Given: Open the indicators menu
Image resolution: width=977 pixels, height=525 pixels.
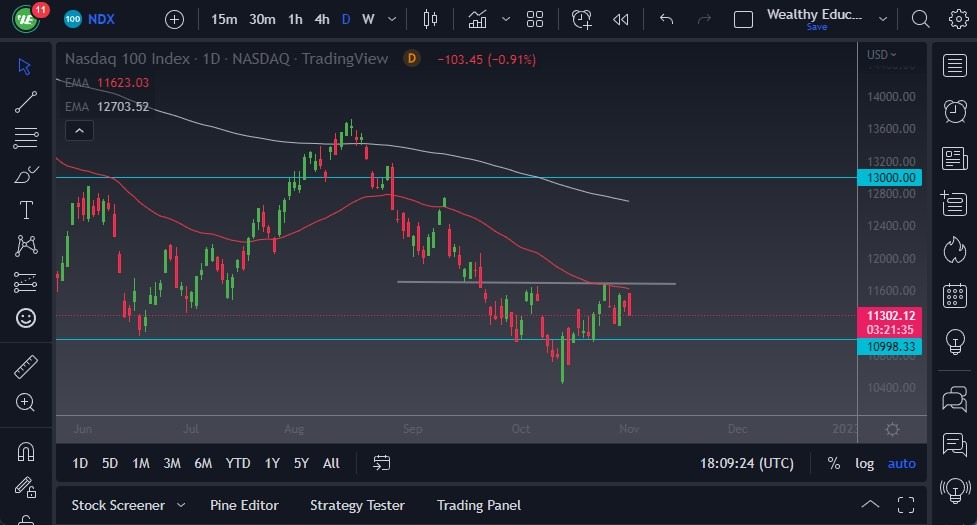Looking at the screenshot, I should click(x=477, y=19).
